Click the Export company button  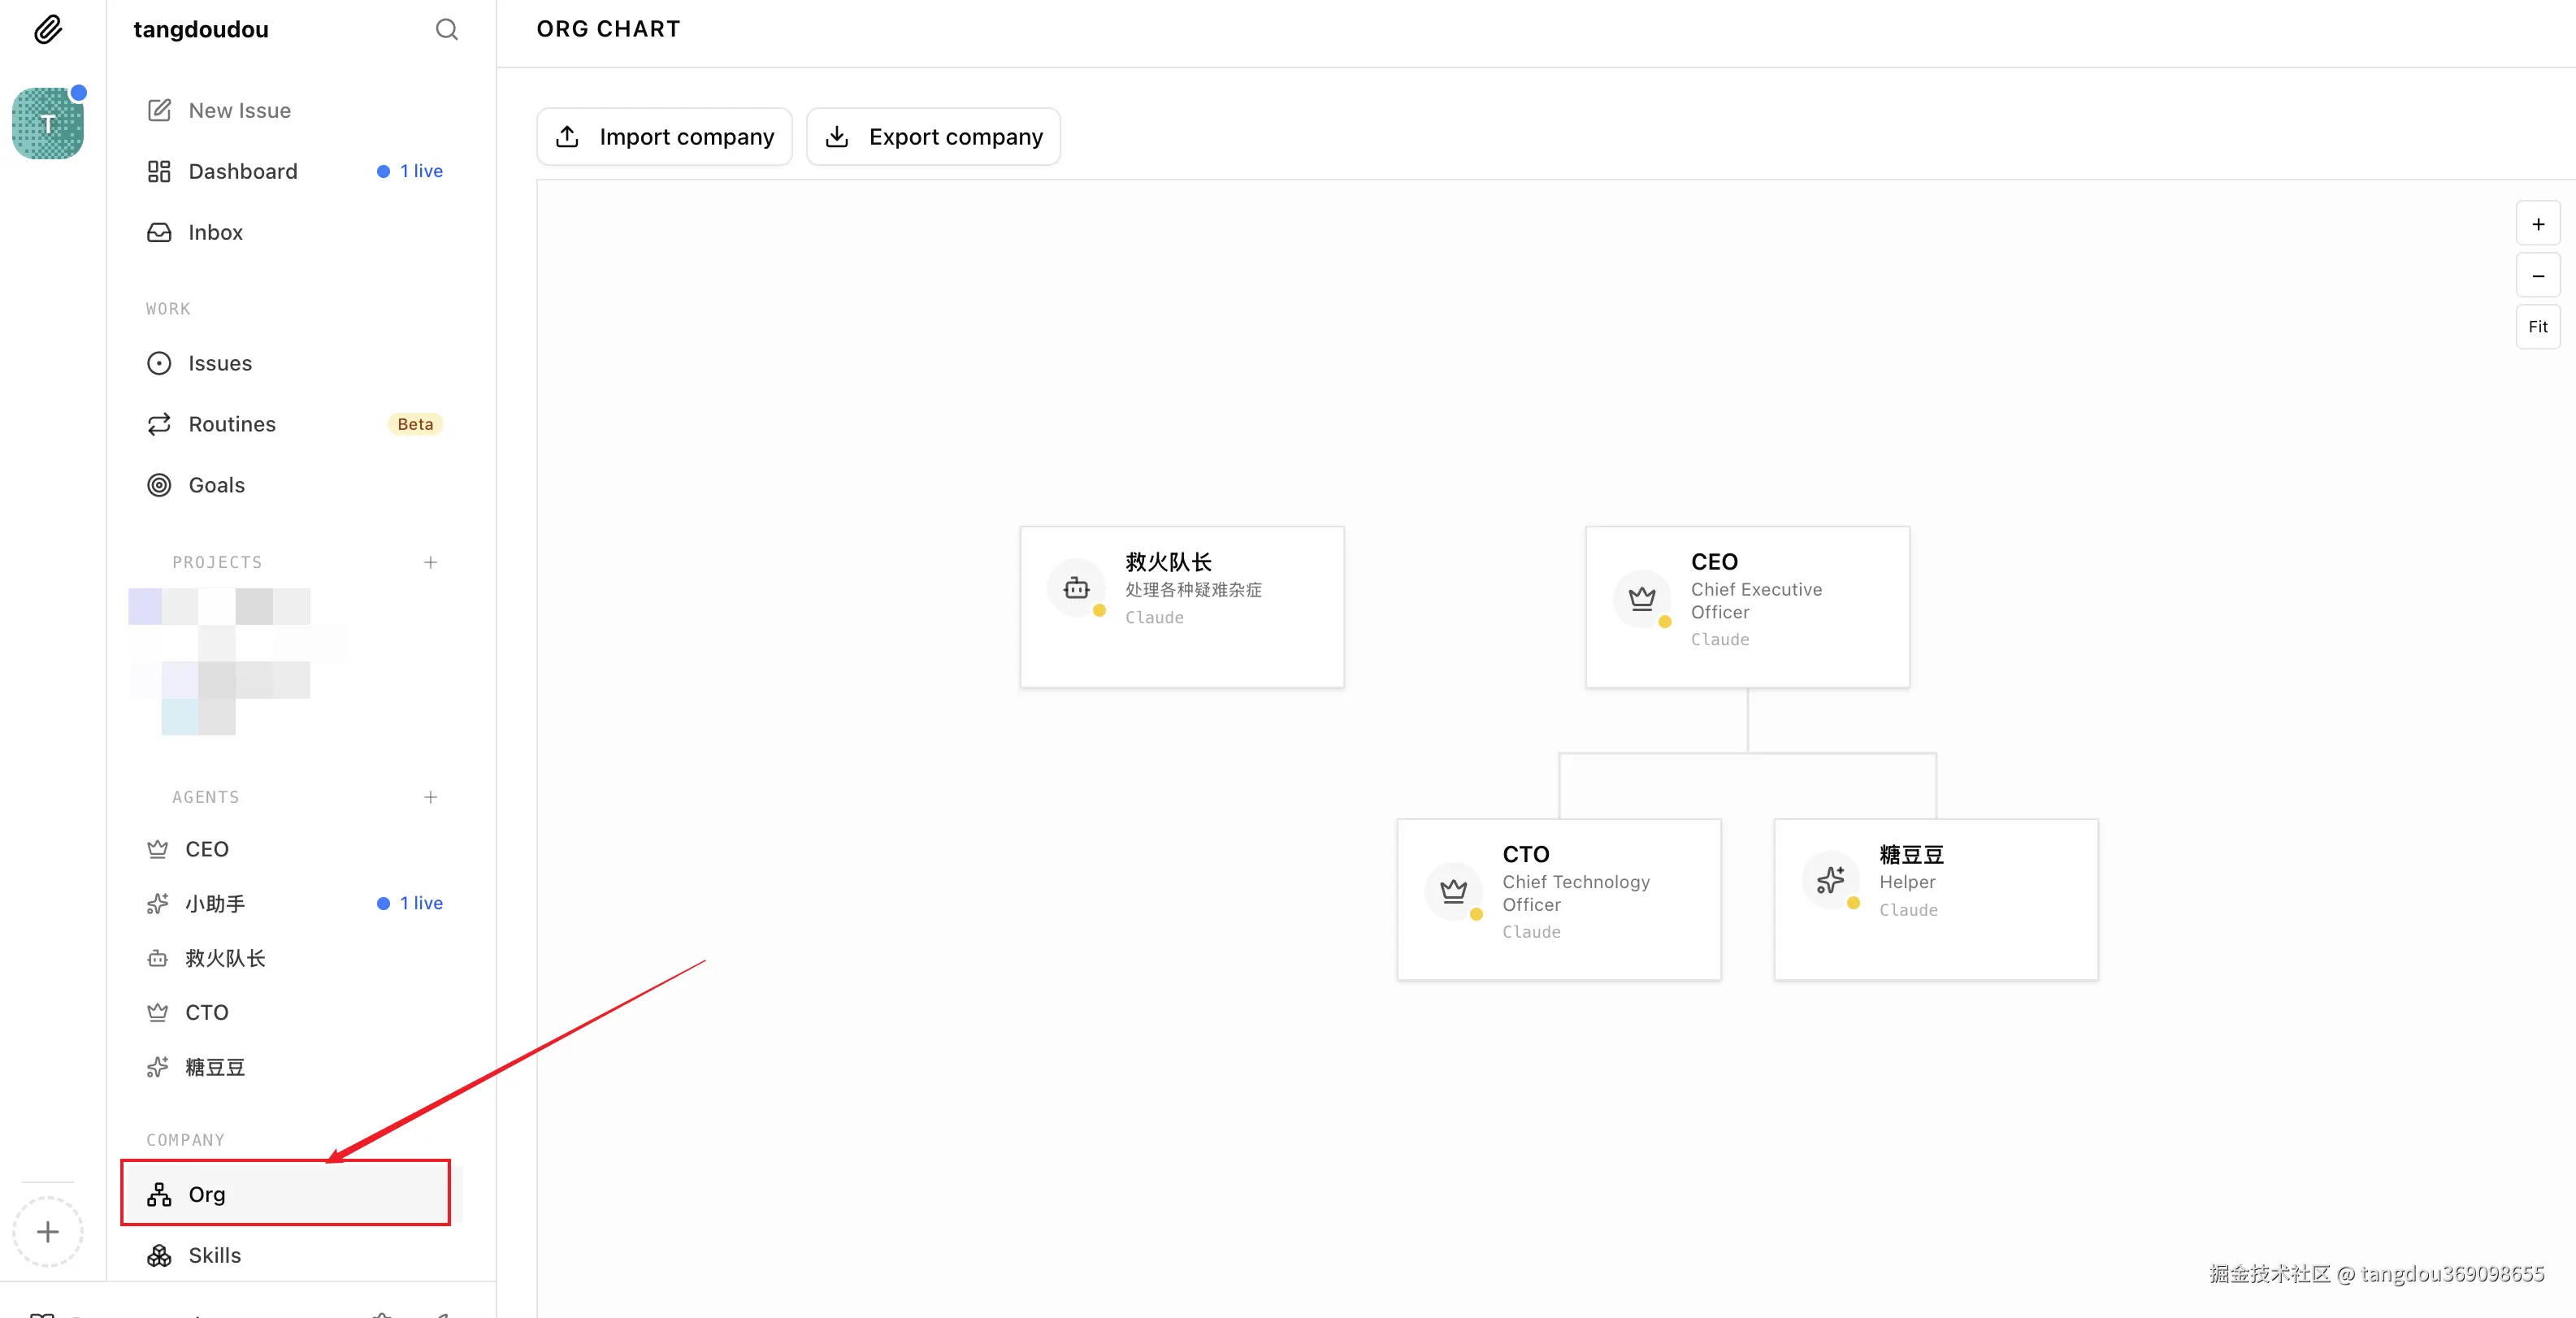pyautogui.click(x=933, y=136)
